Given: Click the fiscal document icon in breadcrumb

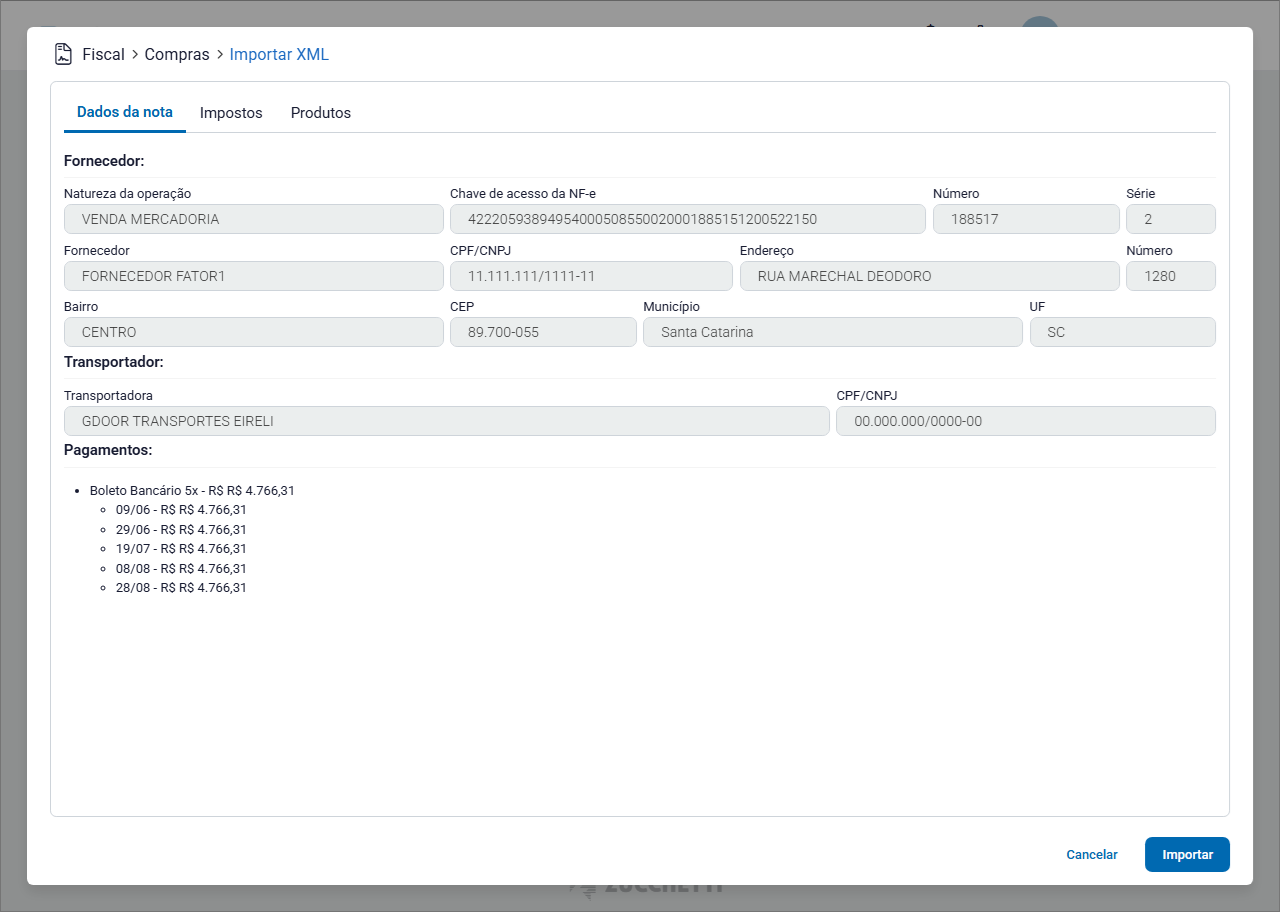Looking at the screenshot, I should coord(63,54).
